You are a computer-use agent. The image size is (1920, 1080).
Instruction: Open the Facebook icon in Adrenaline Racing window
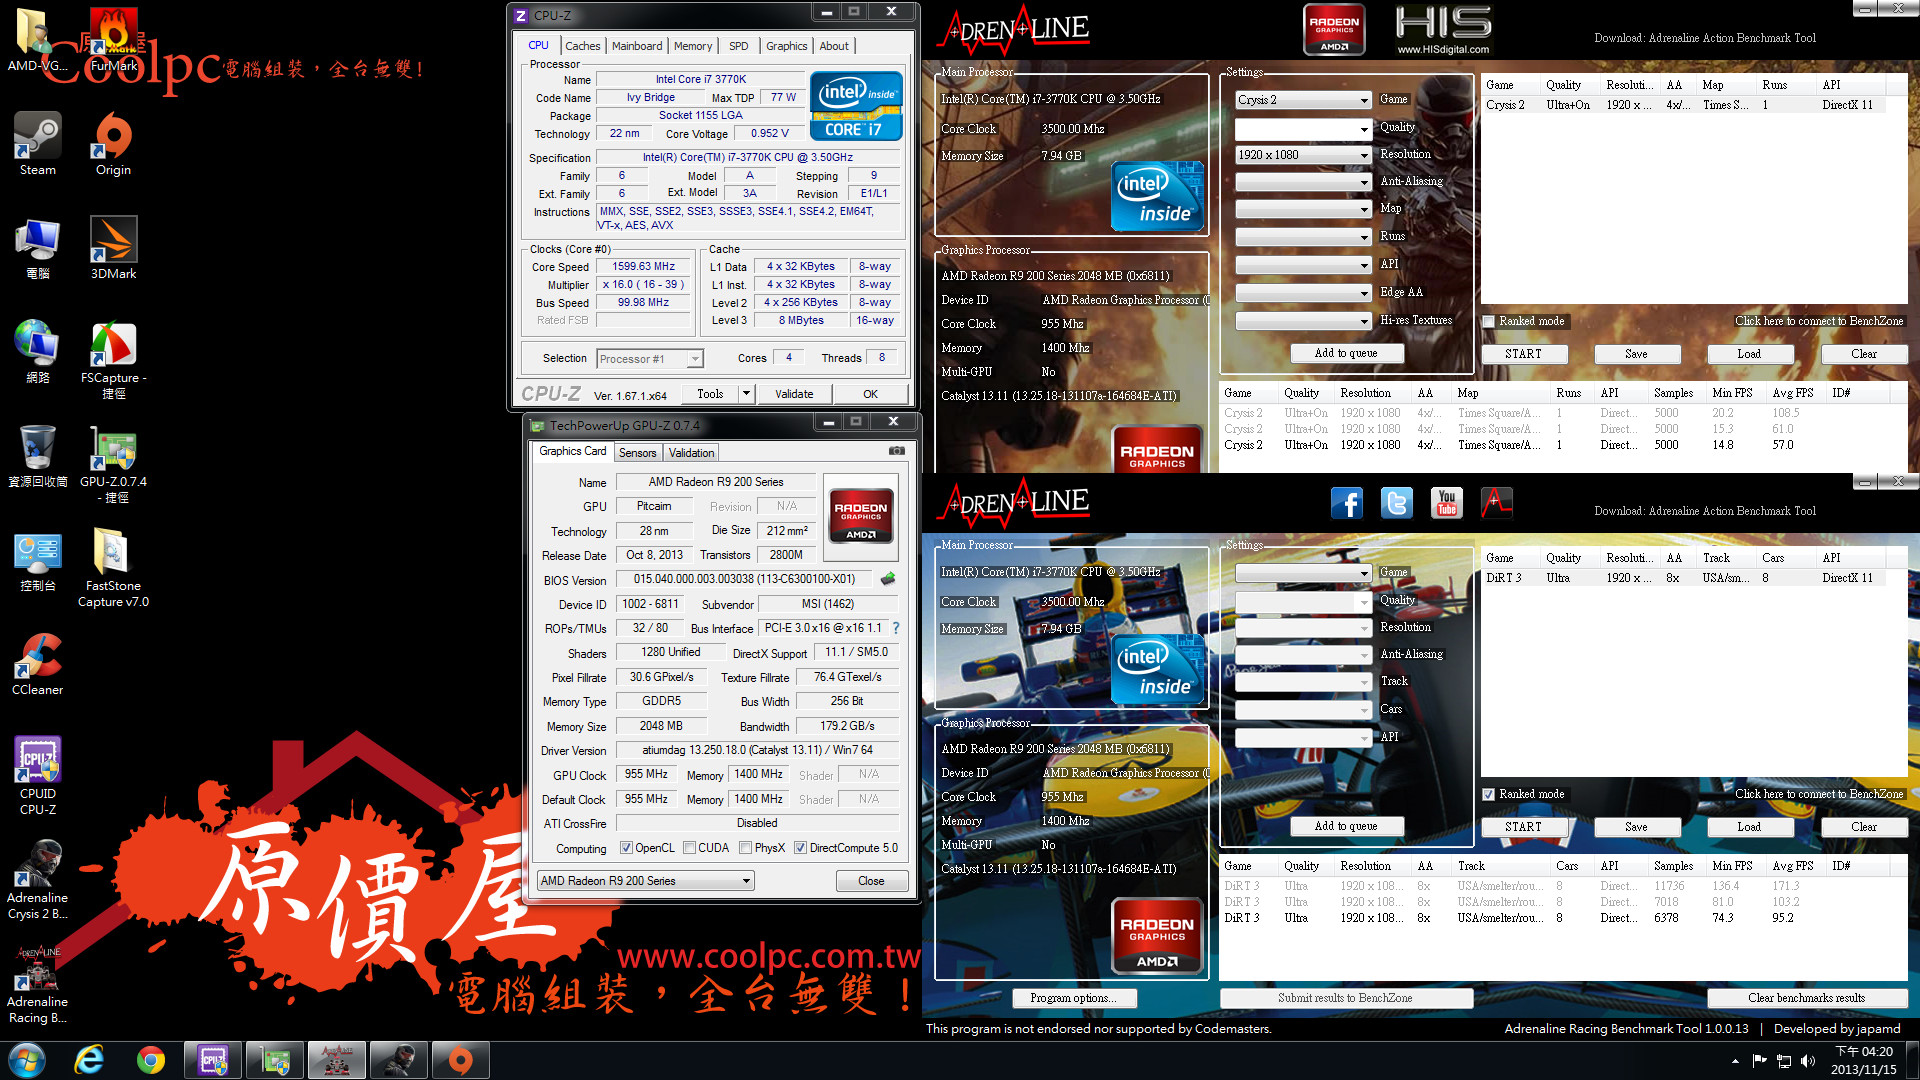[x=1346, y=503]
